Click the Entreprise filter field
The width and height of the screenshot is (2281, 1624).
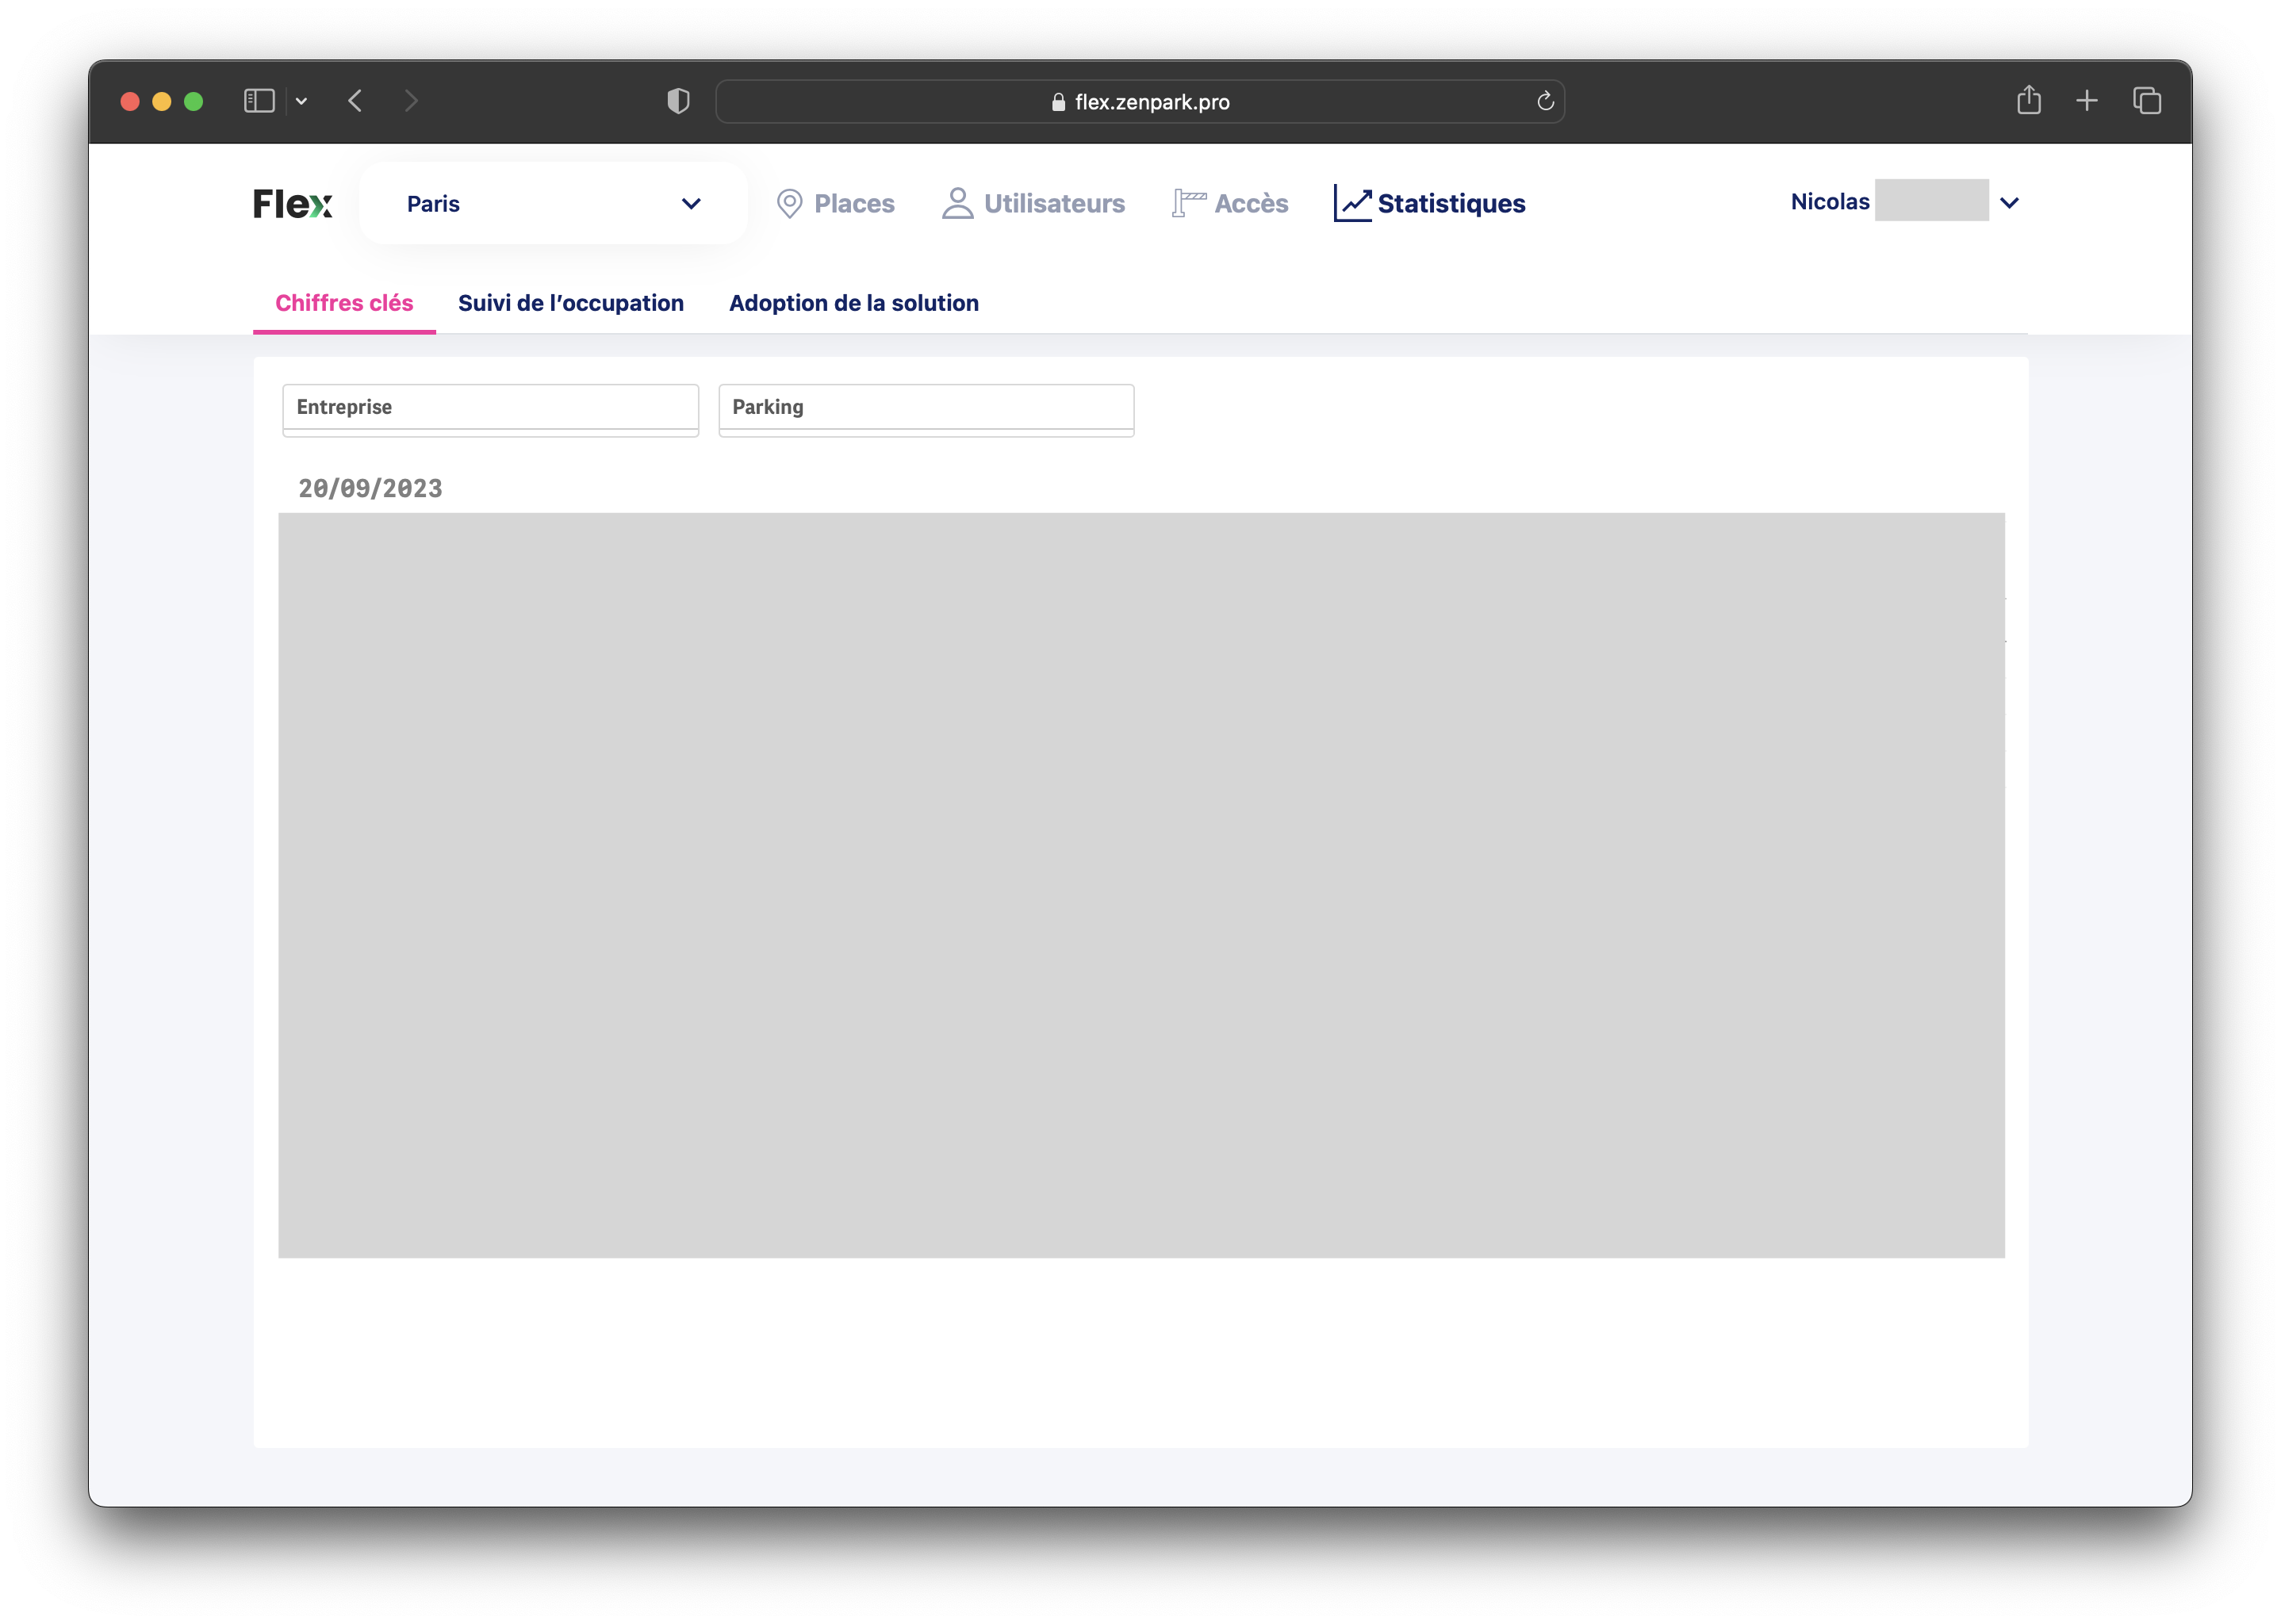490,410
